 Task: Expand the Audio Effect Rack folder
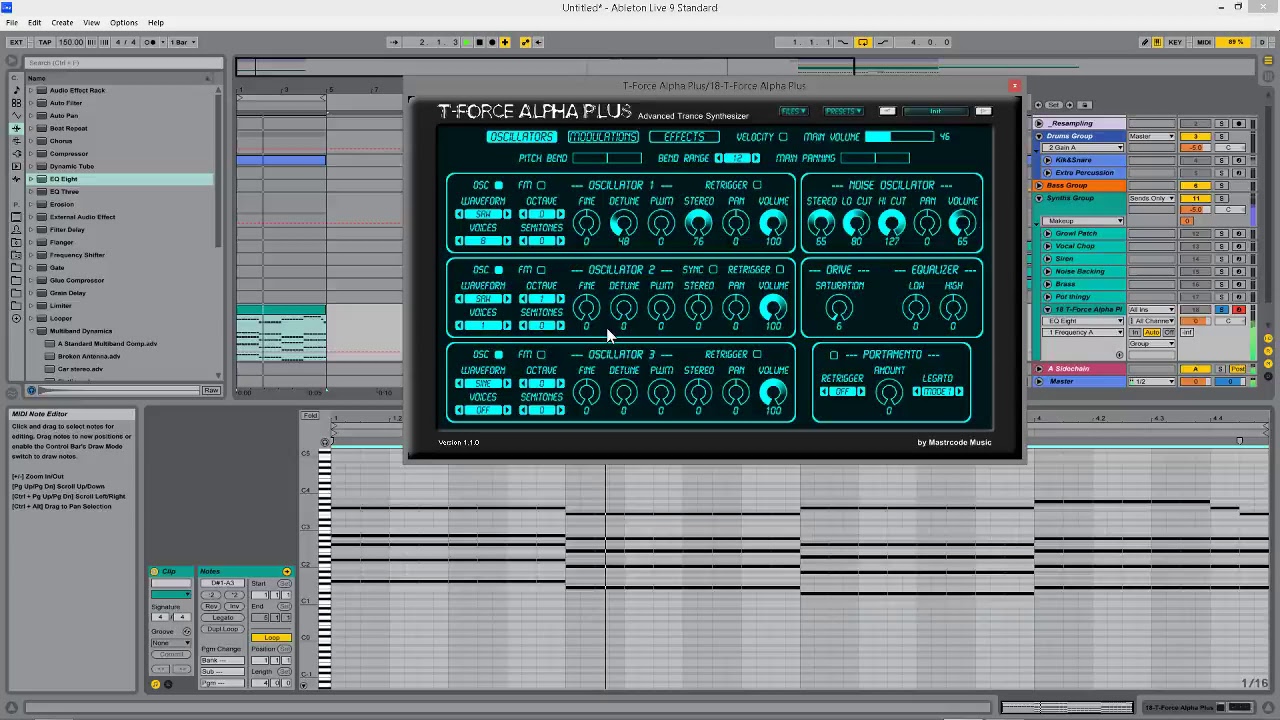pyautogui.click(x=30, y=90)
